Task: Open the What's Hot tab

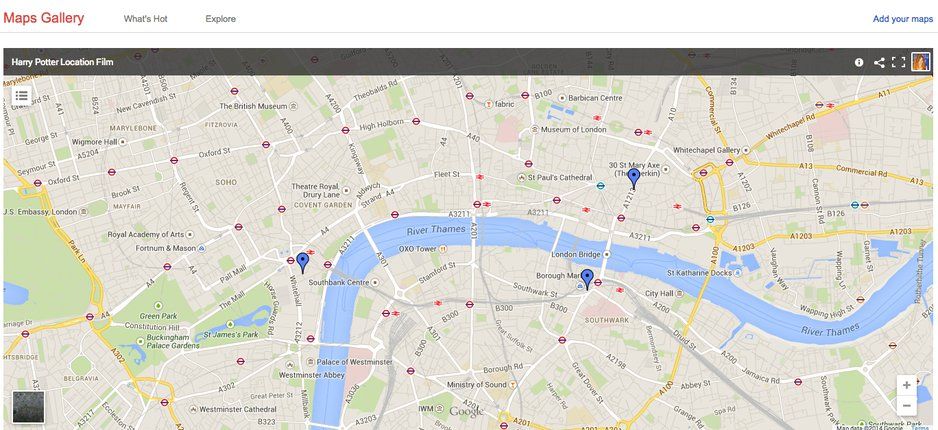Action: coord(145,19)
